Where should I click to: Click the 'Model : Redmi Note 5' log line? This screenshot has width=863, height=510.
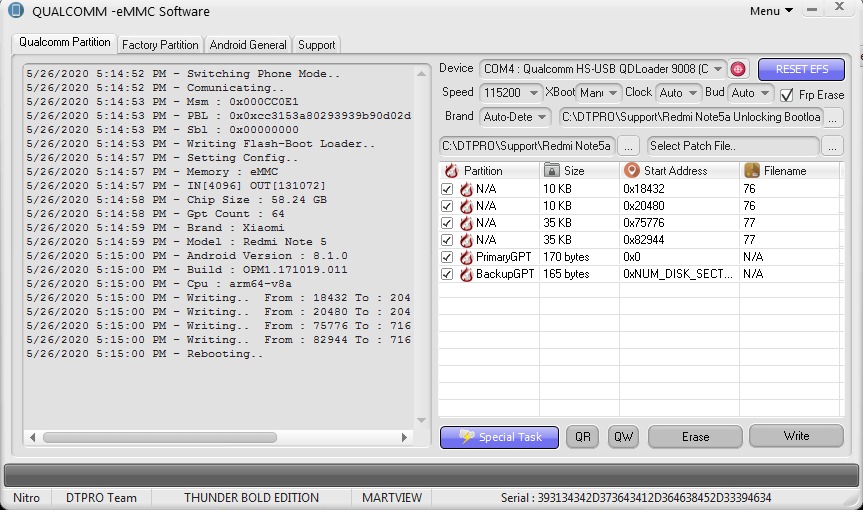click(176, 242)
